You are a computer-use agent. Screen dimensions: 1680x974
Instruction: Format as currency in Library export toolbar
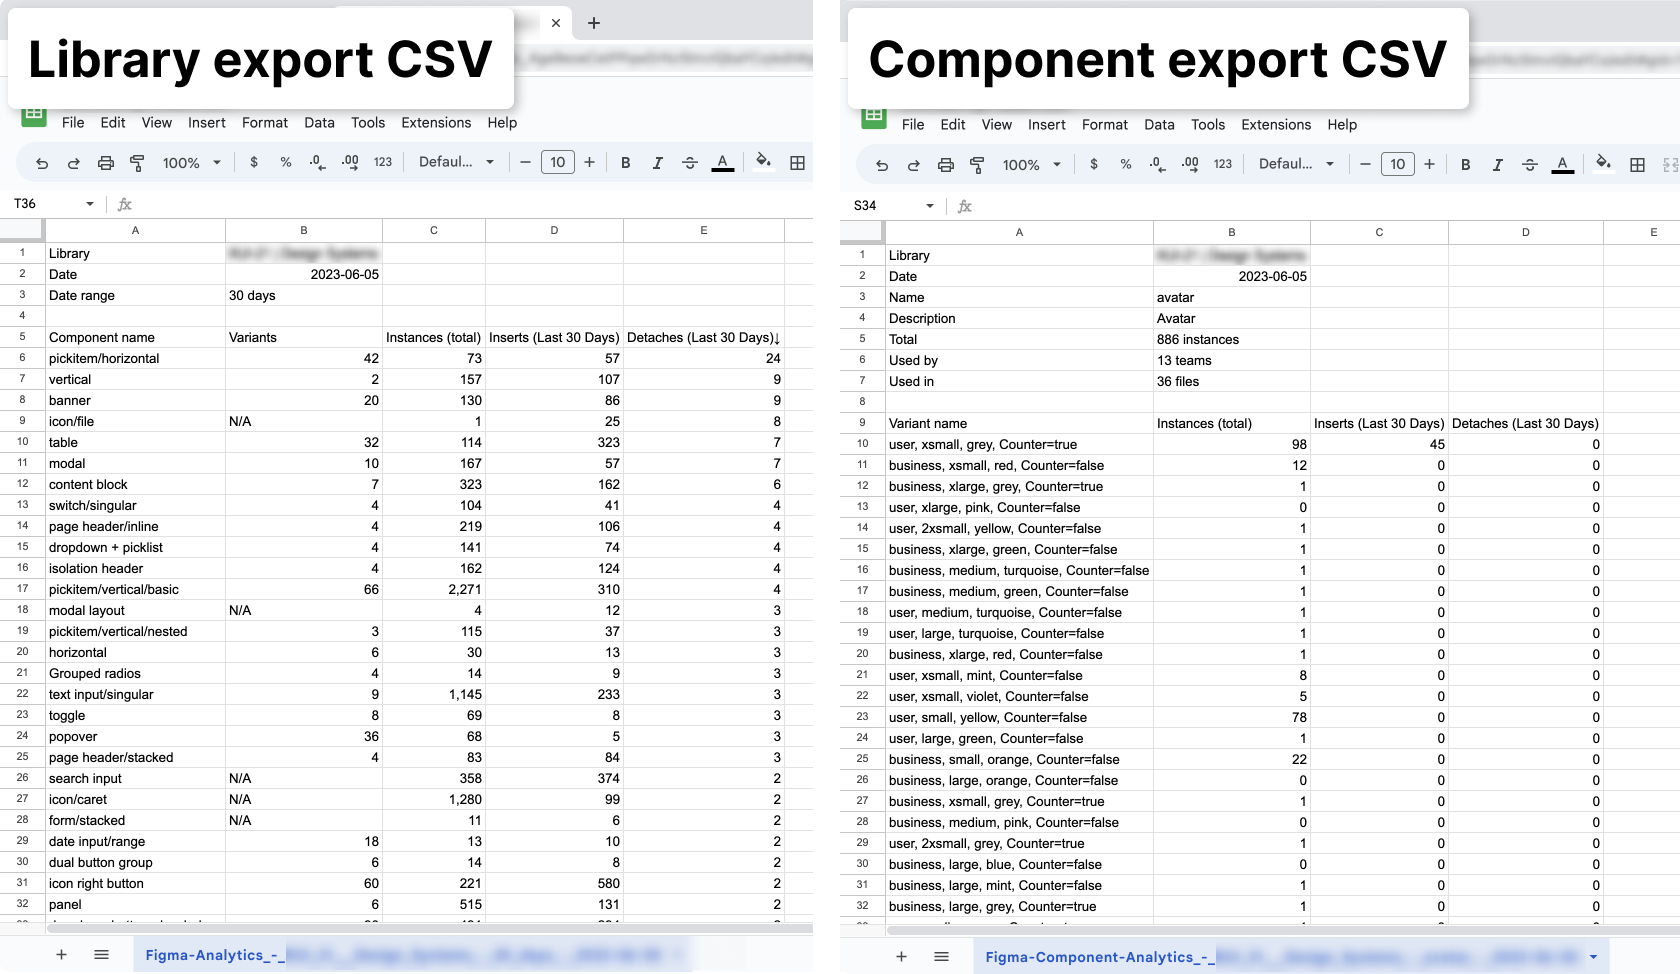[x=254, y=162]
